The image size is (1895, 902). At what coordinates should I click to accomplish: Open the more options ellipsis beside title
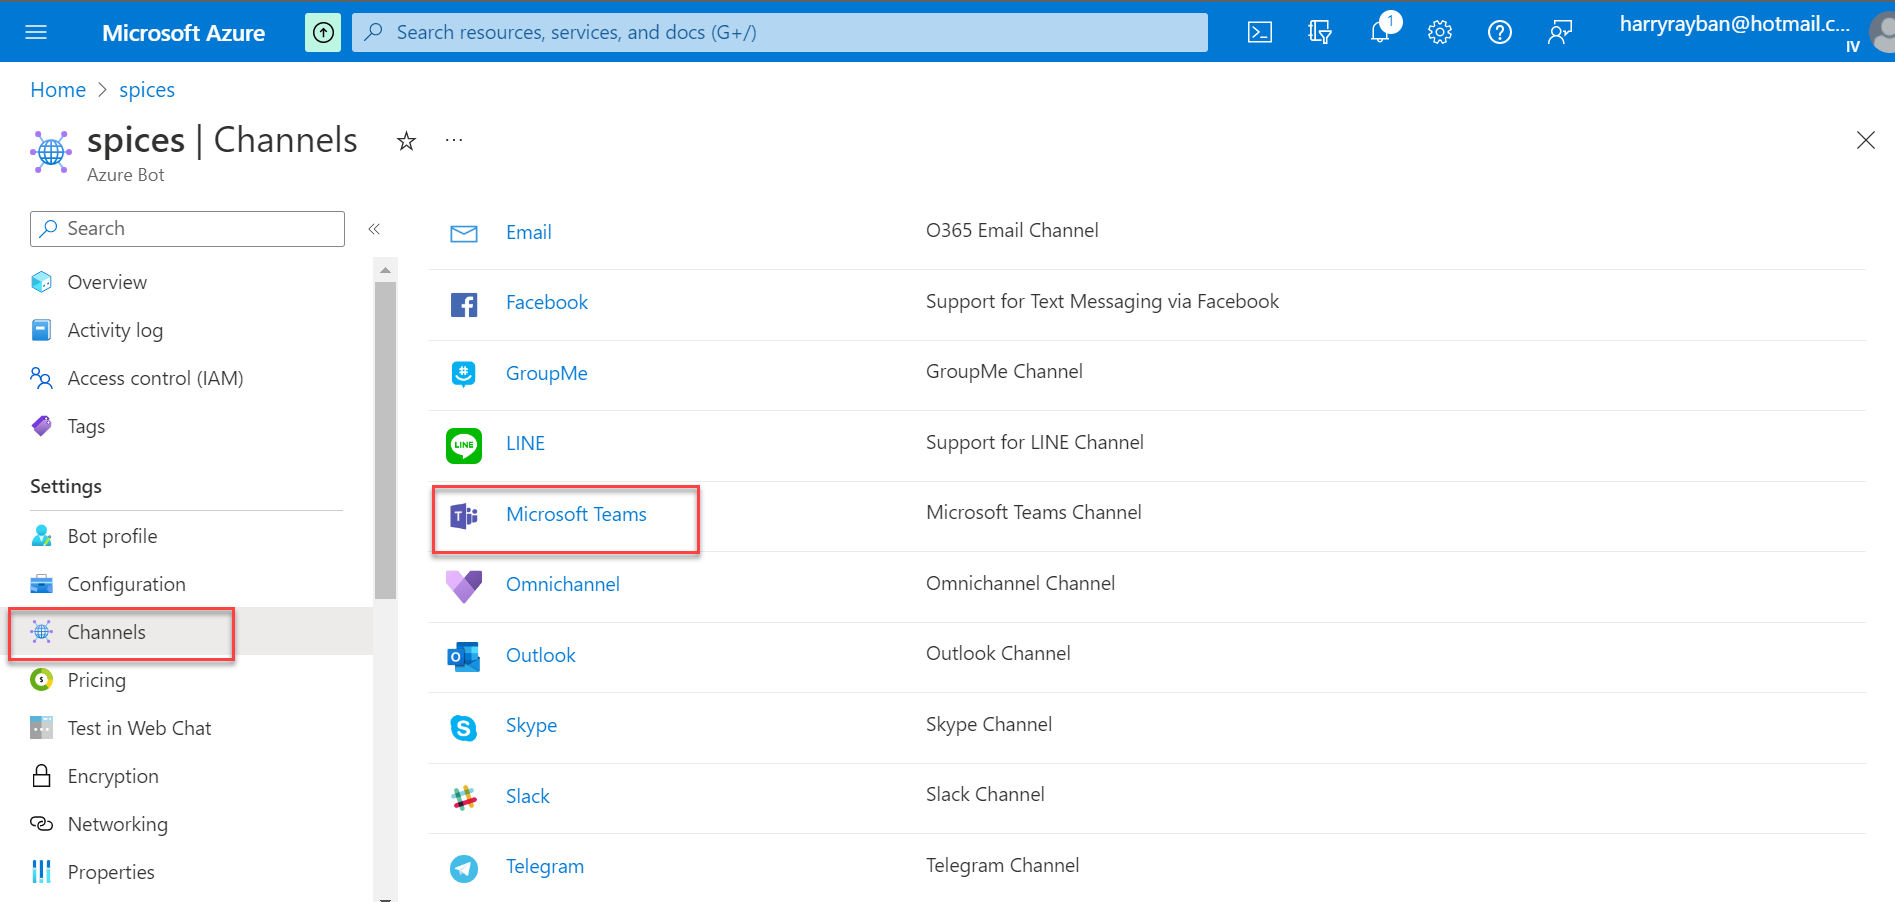(x=454, y=140)
